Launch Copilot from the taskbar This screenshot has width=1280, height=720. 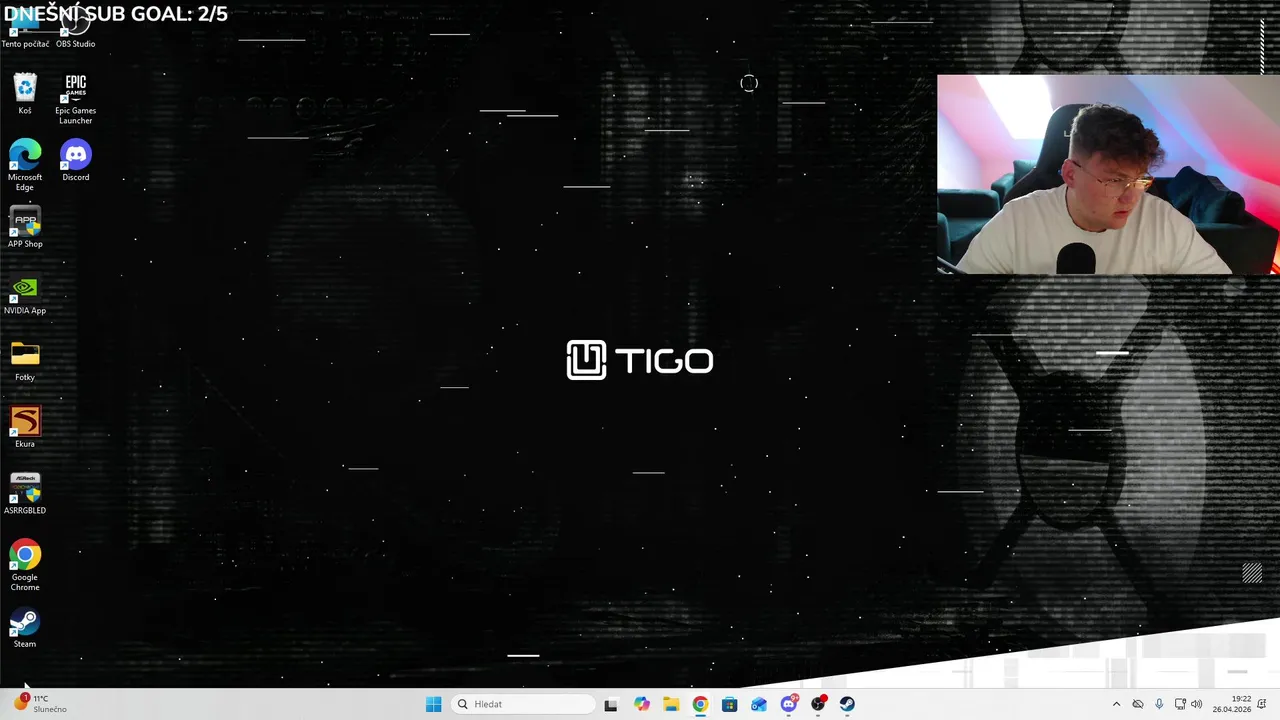point(641,704)
